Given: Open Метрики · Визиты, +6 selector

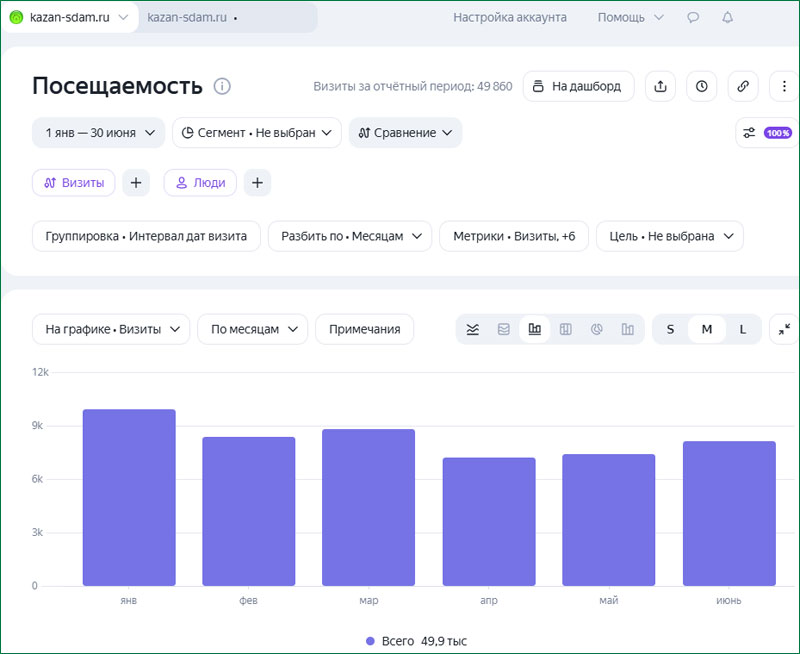Looking at the screenshot, I should click(x=514, y=236).
